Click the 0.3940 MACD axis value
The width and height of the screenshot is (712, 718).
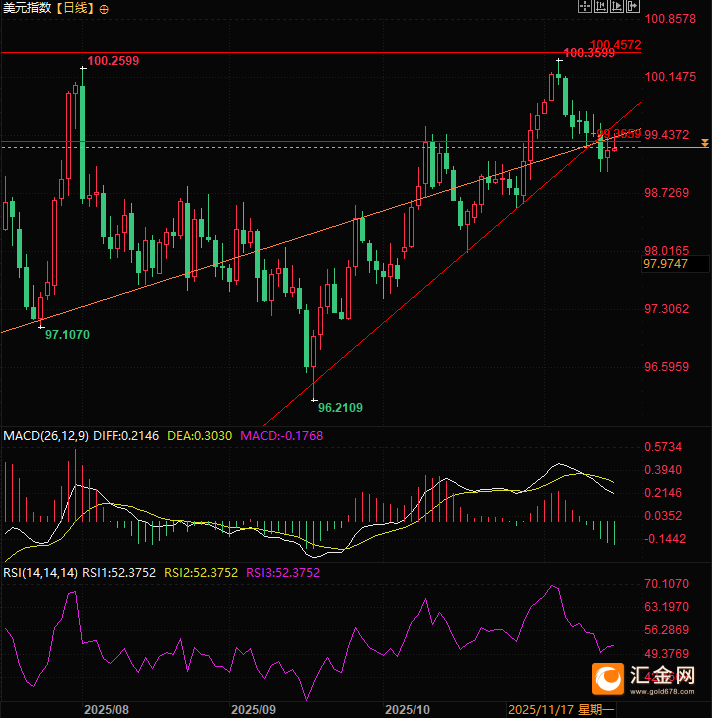pos(663,470)
